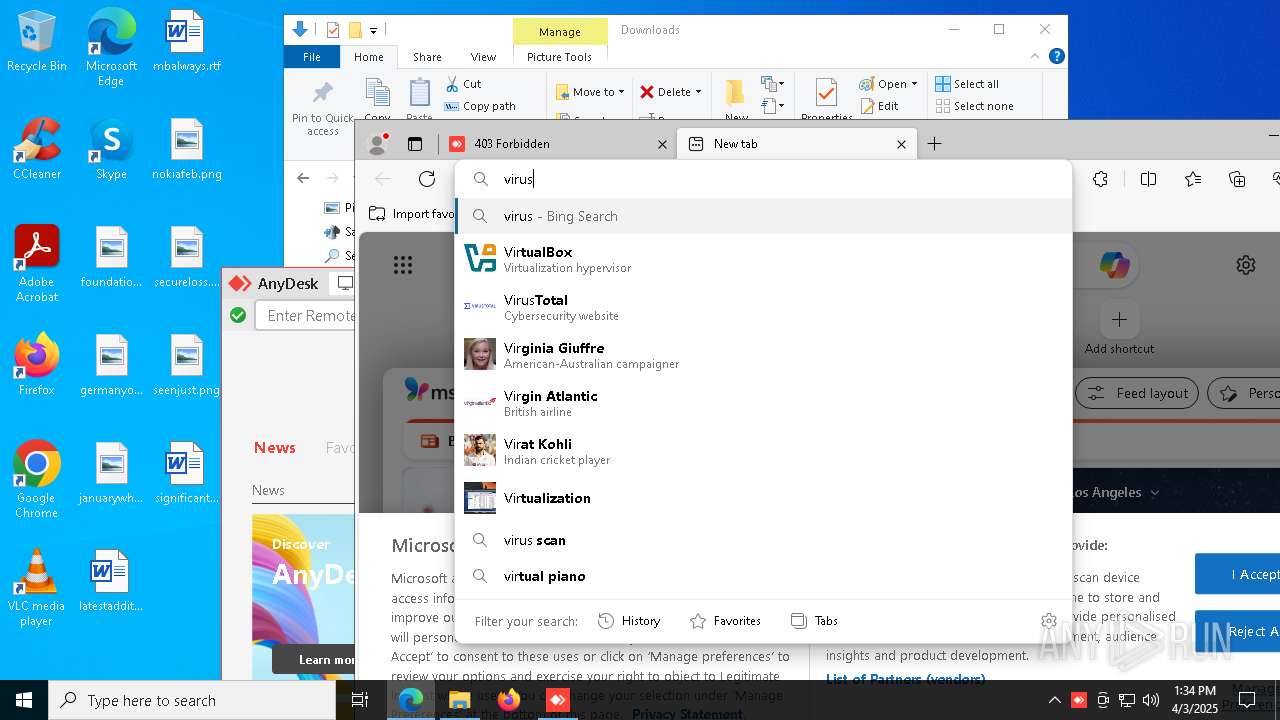1280x720 pixels.
Task: Click Select all in Explorer
Action: [967, 84]
